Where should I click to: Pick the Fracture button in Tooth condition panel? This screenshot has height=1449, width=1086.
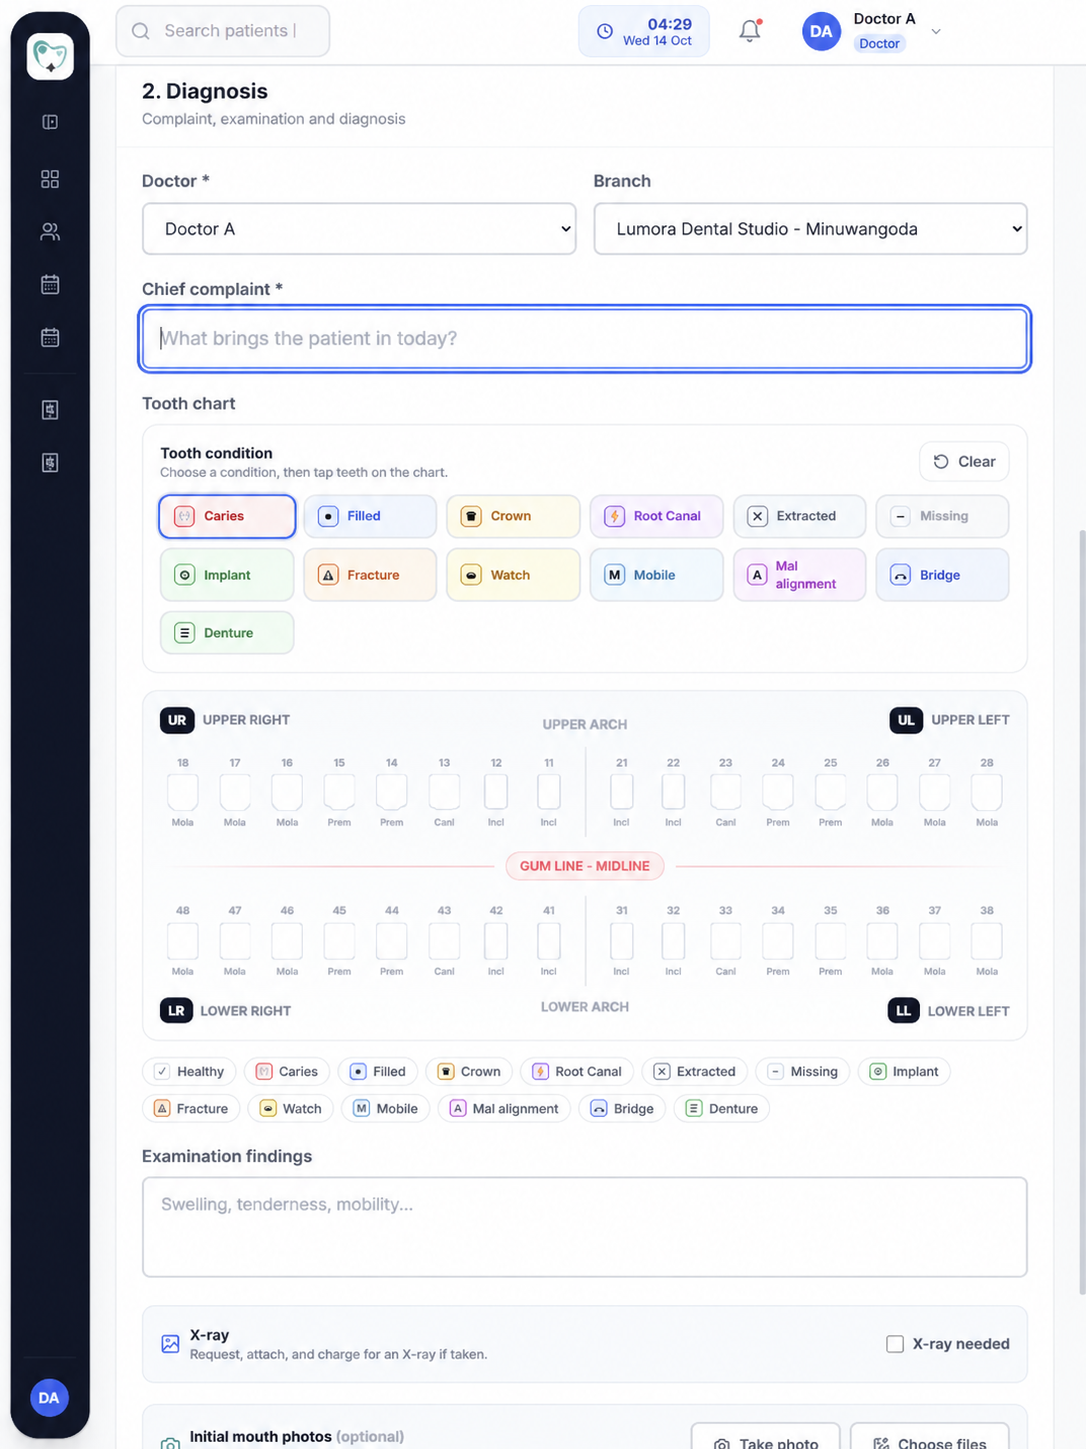click(370, 575)
